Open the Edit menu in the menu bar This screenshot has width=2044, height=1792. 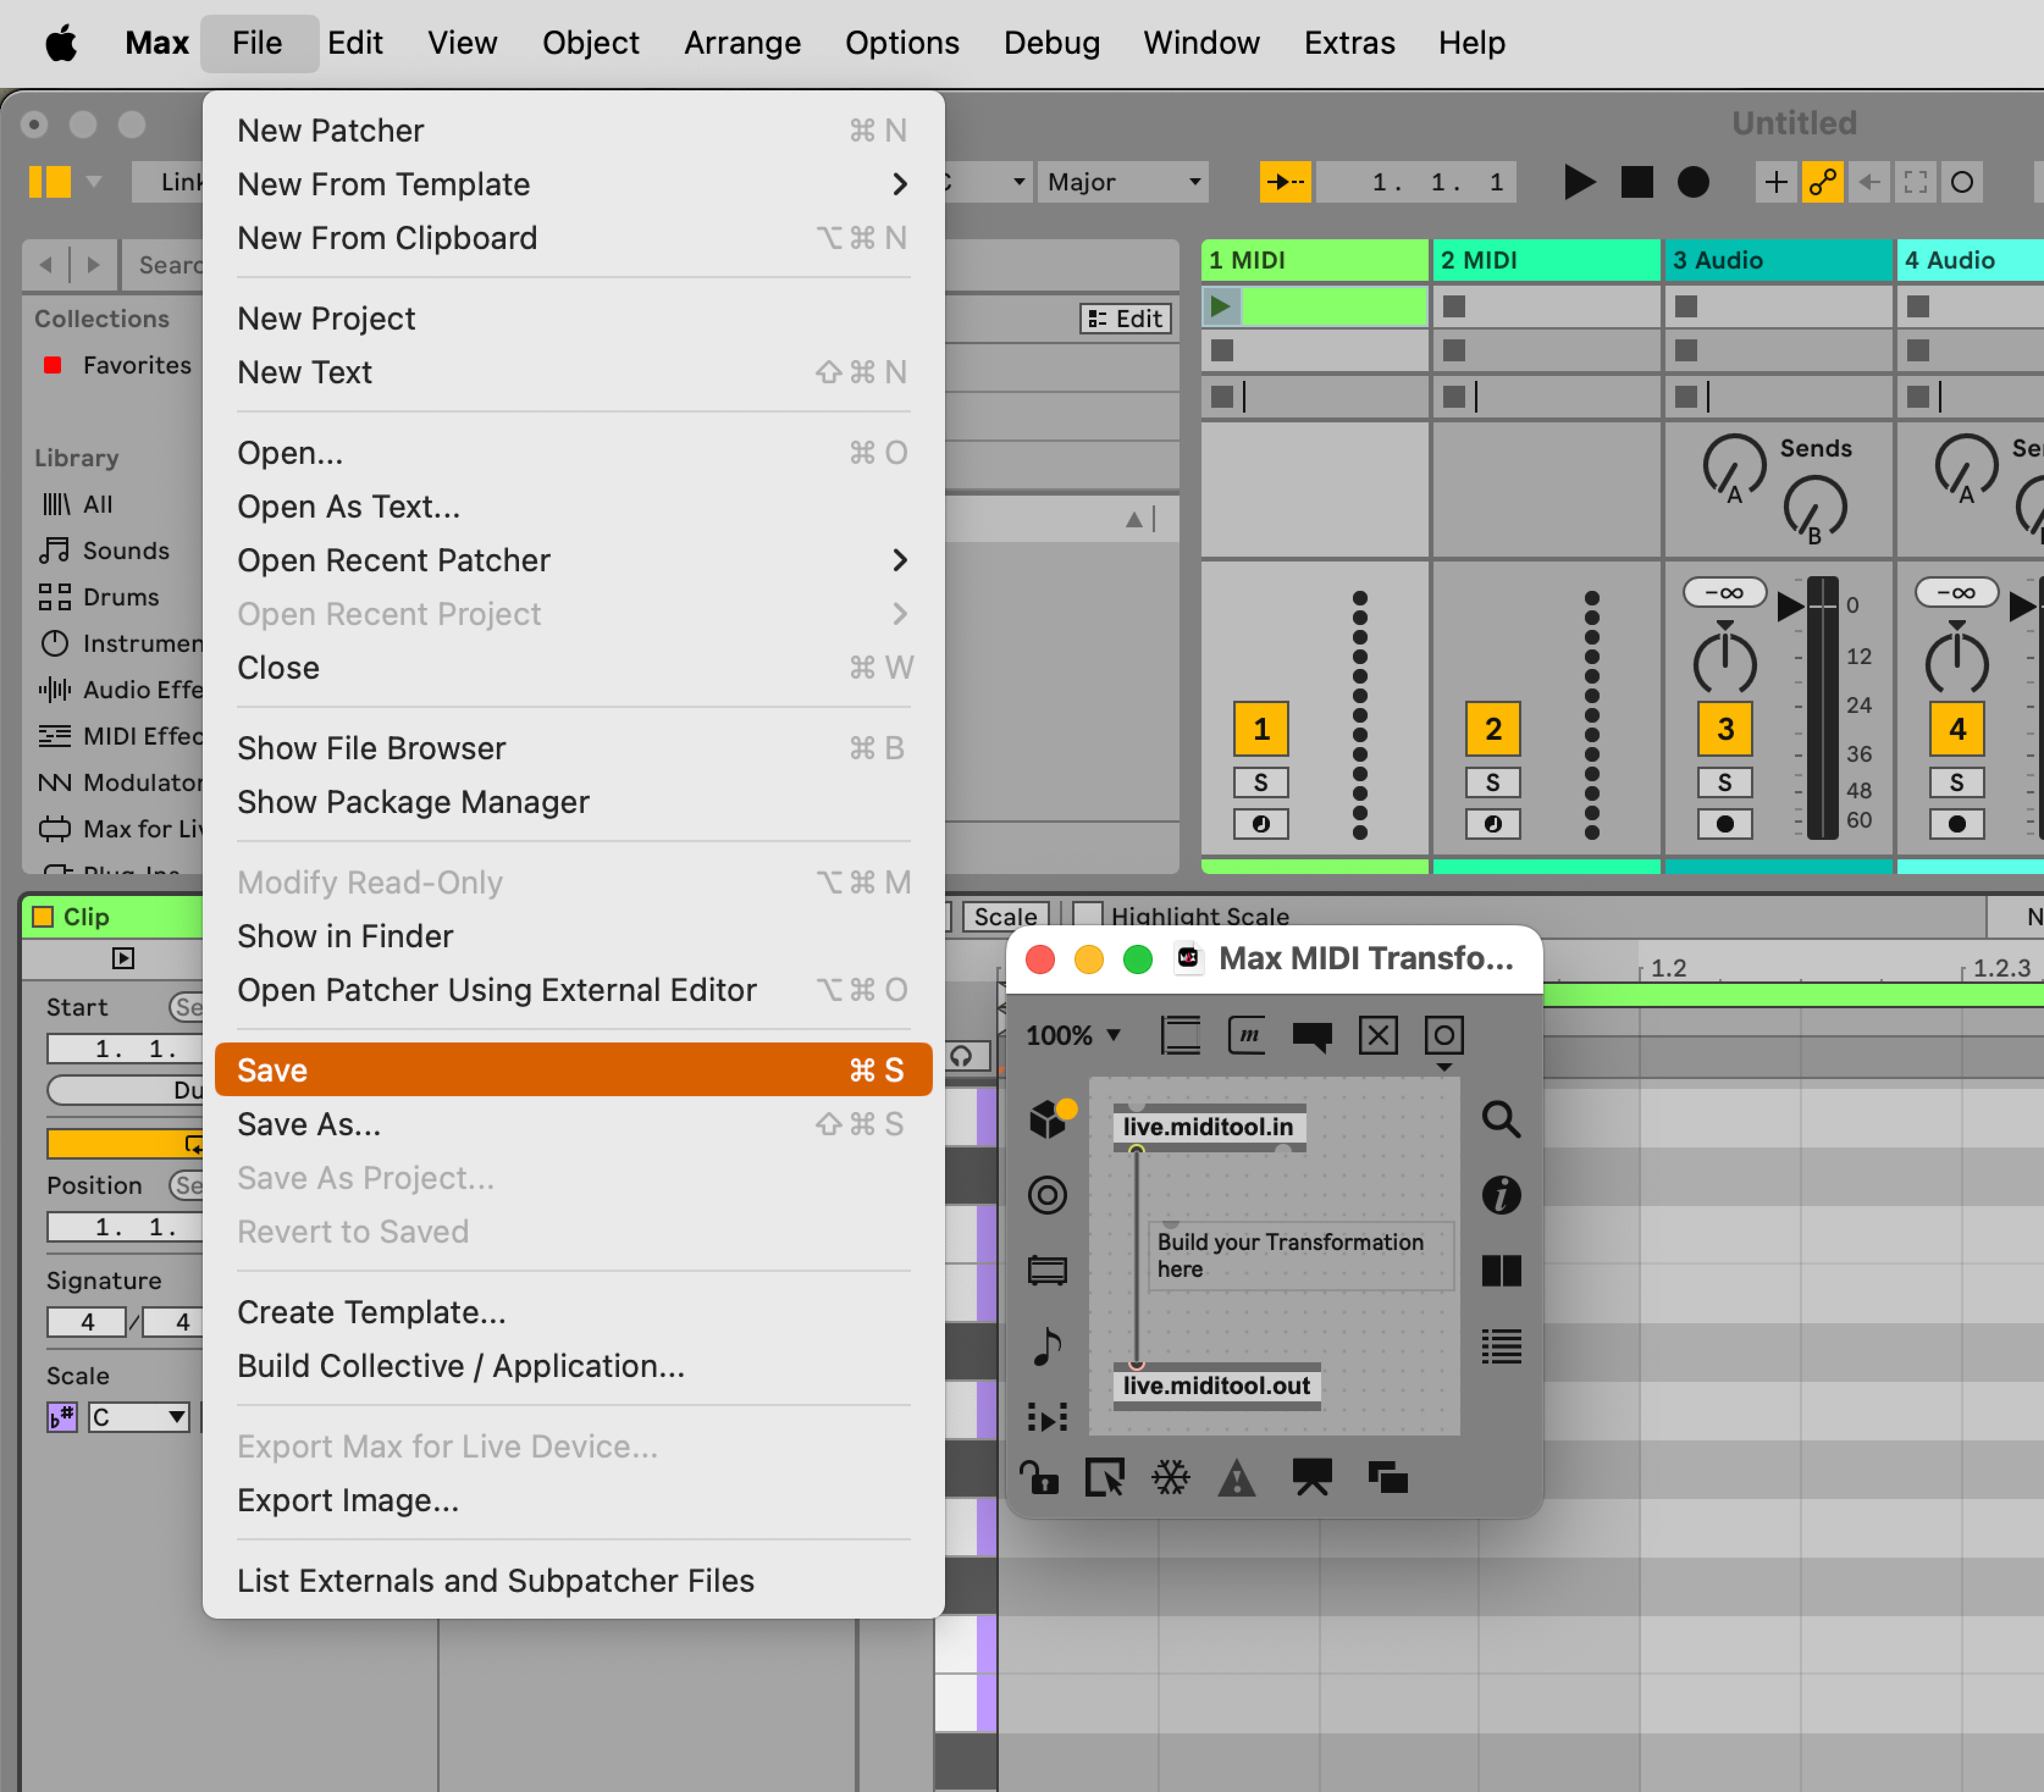point(355,43)
